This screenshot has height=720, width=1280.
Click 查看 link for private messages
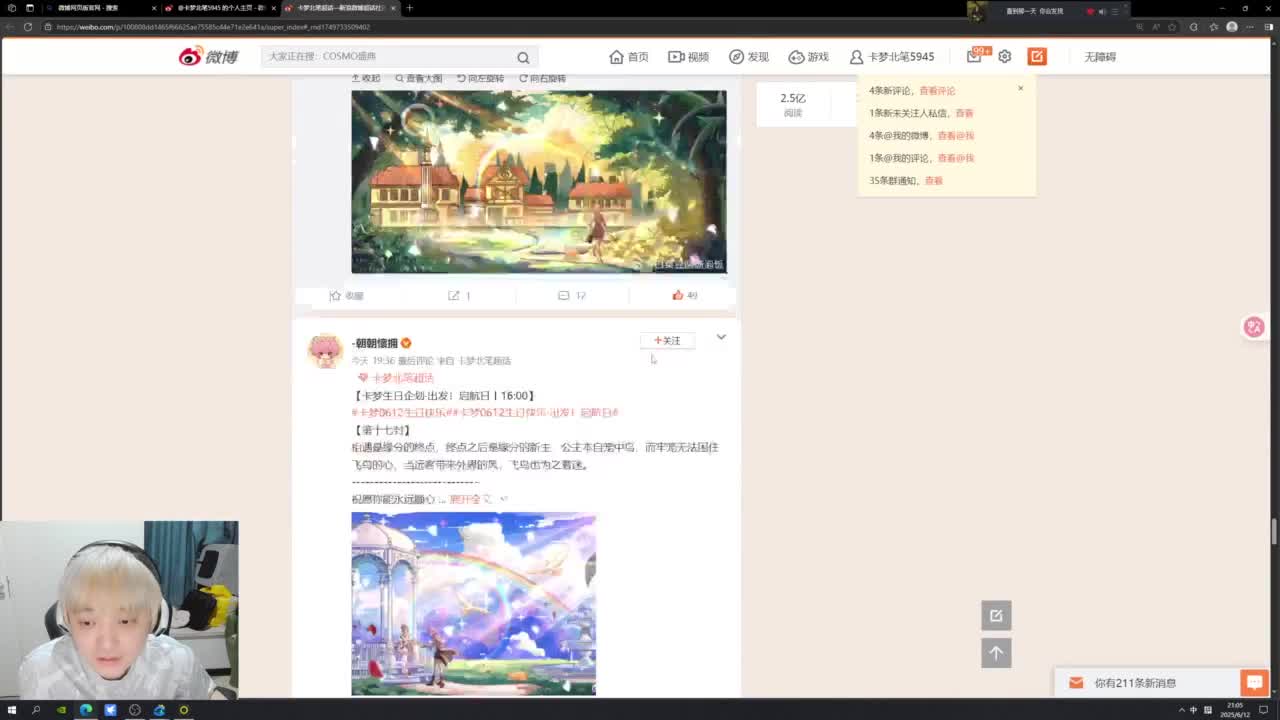pos(964,113)
